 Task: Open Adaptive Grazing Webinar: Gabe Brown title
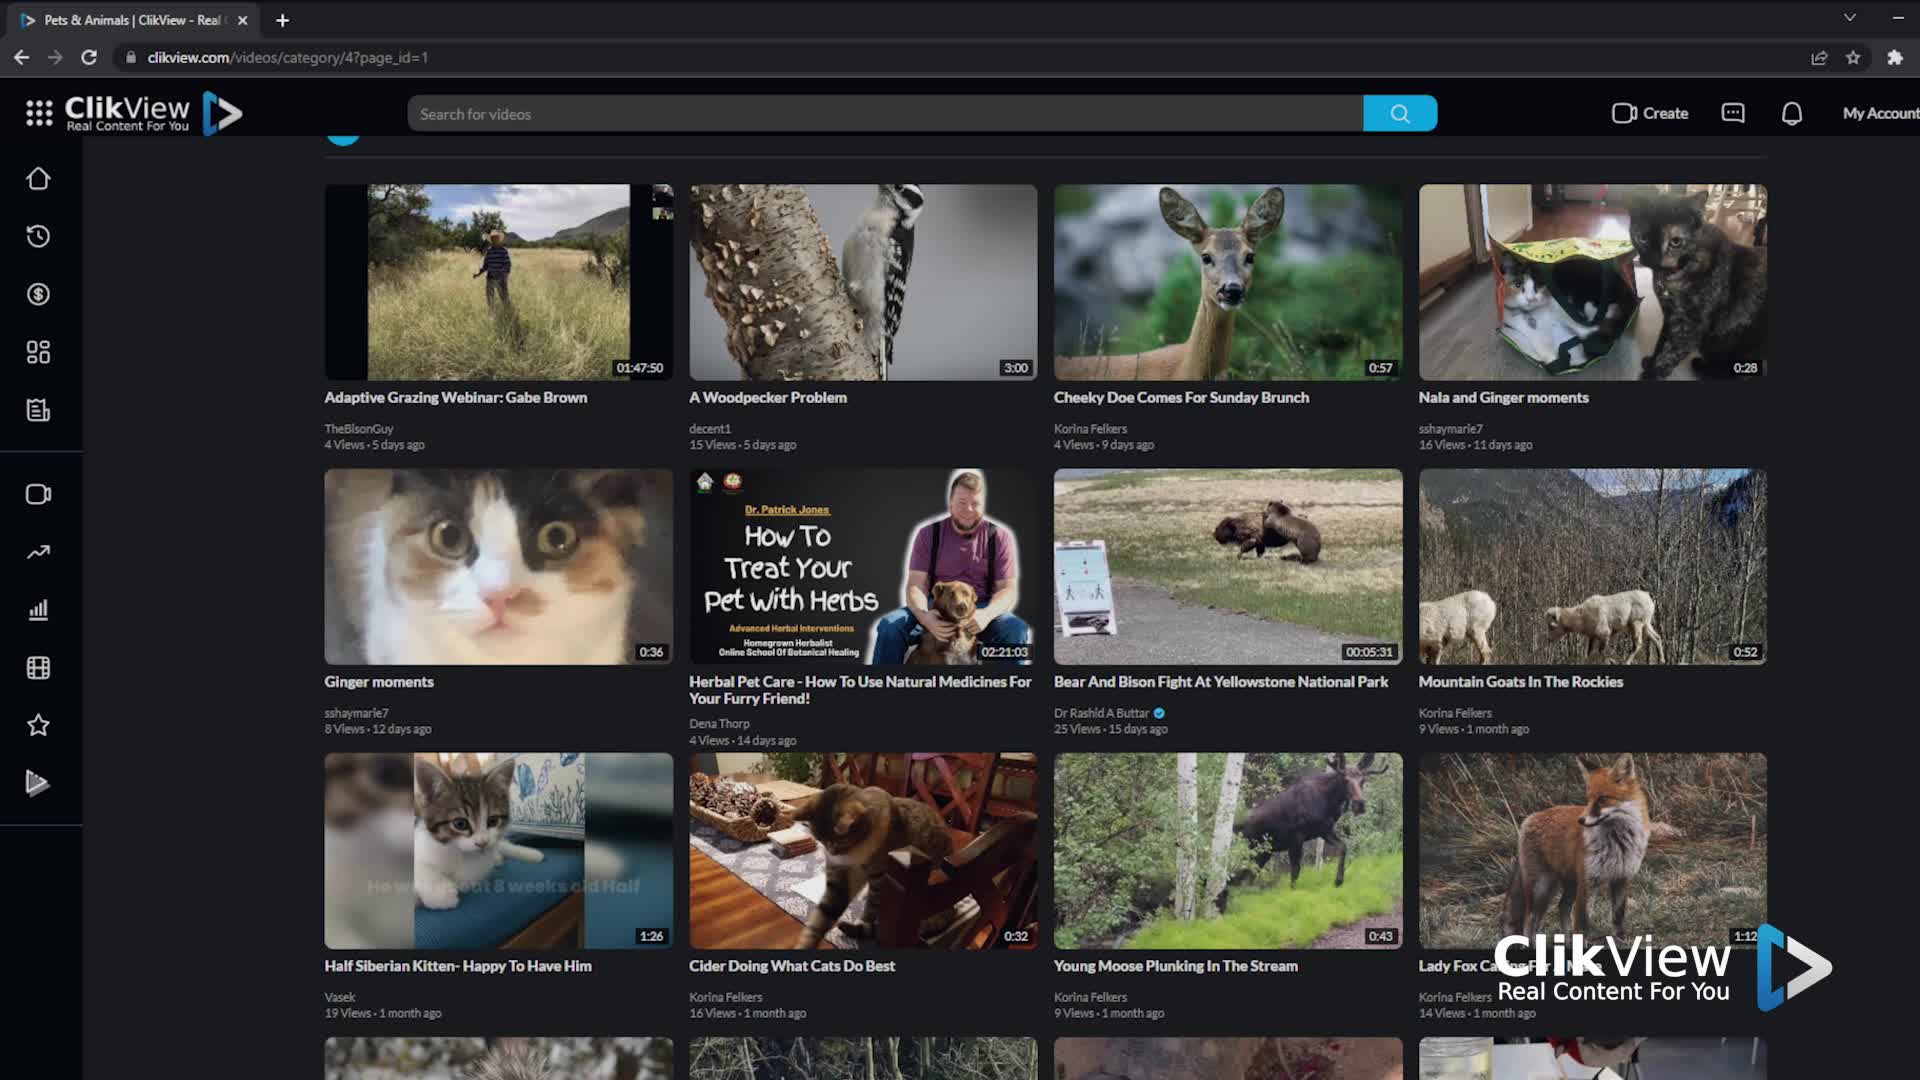(456, 398)
